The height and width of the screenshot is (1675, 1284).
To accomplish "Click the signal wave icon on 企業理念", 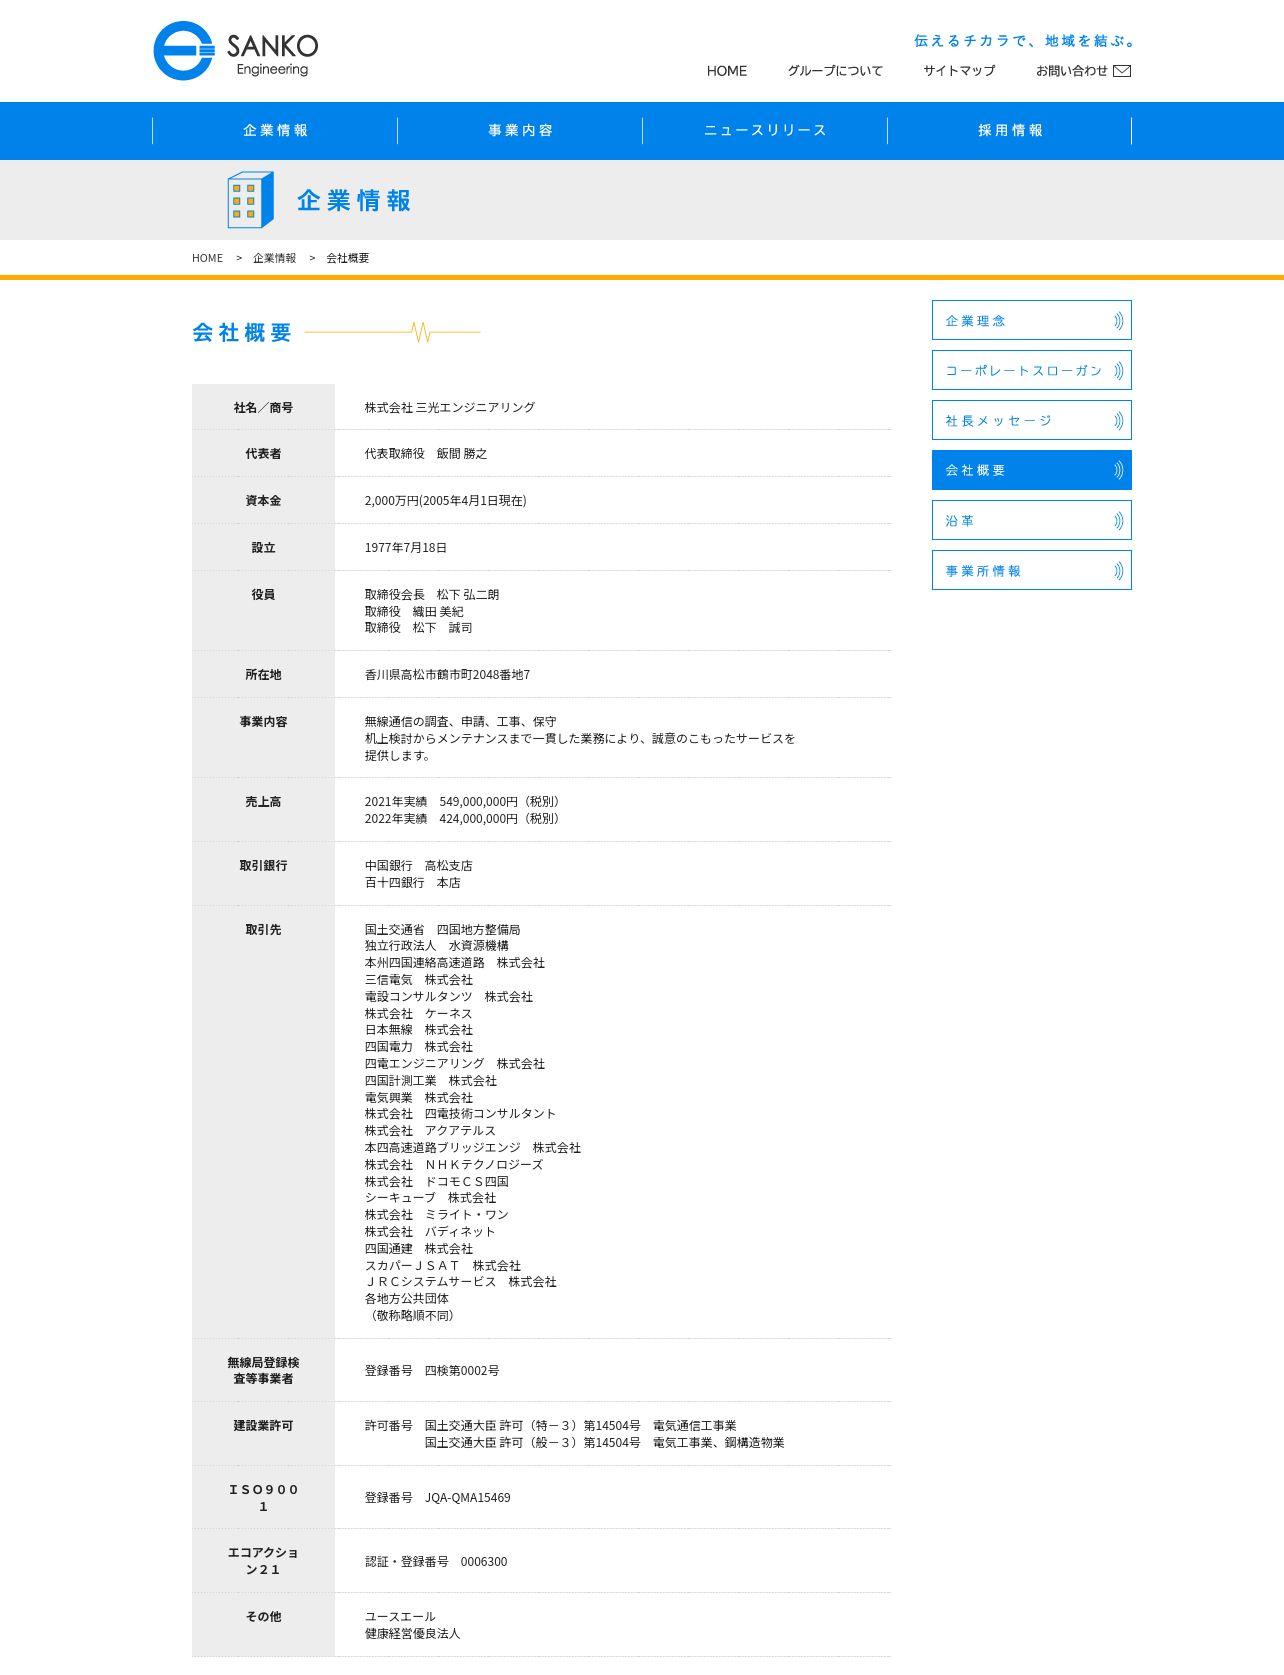I will (1118, 321).
